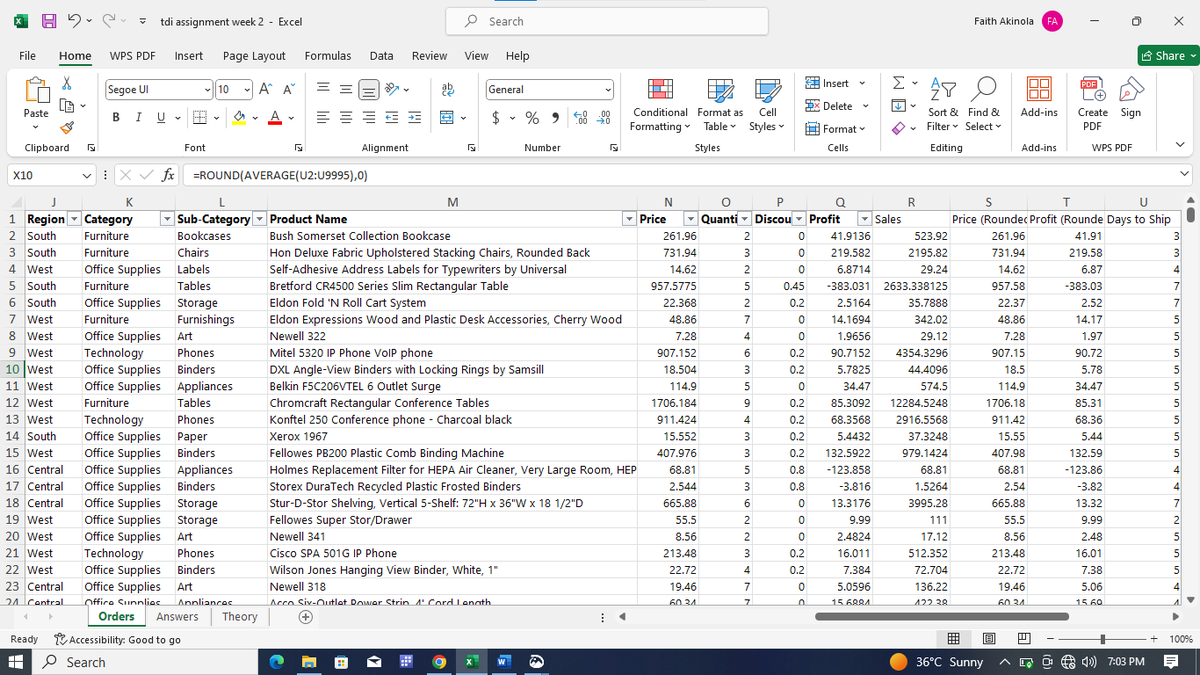Click the Save icon in title bar
The width and height of the screenshot is (1200, 675).
click(x=48, y=21)
